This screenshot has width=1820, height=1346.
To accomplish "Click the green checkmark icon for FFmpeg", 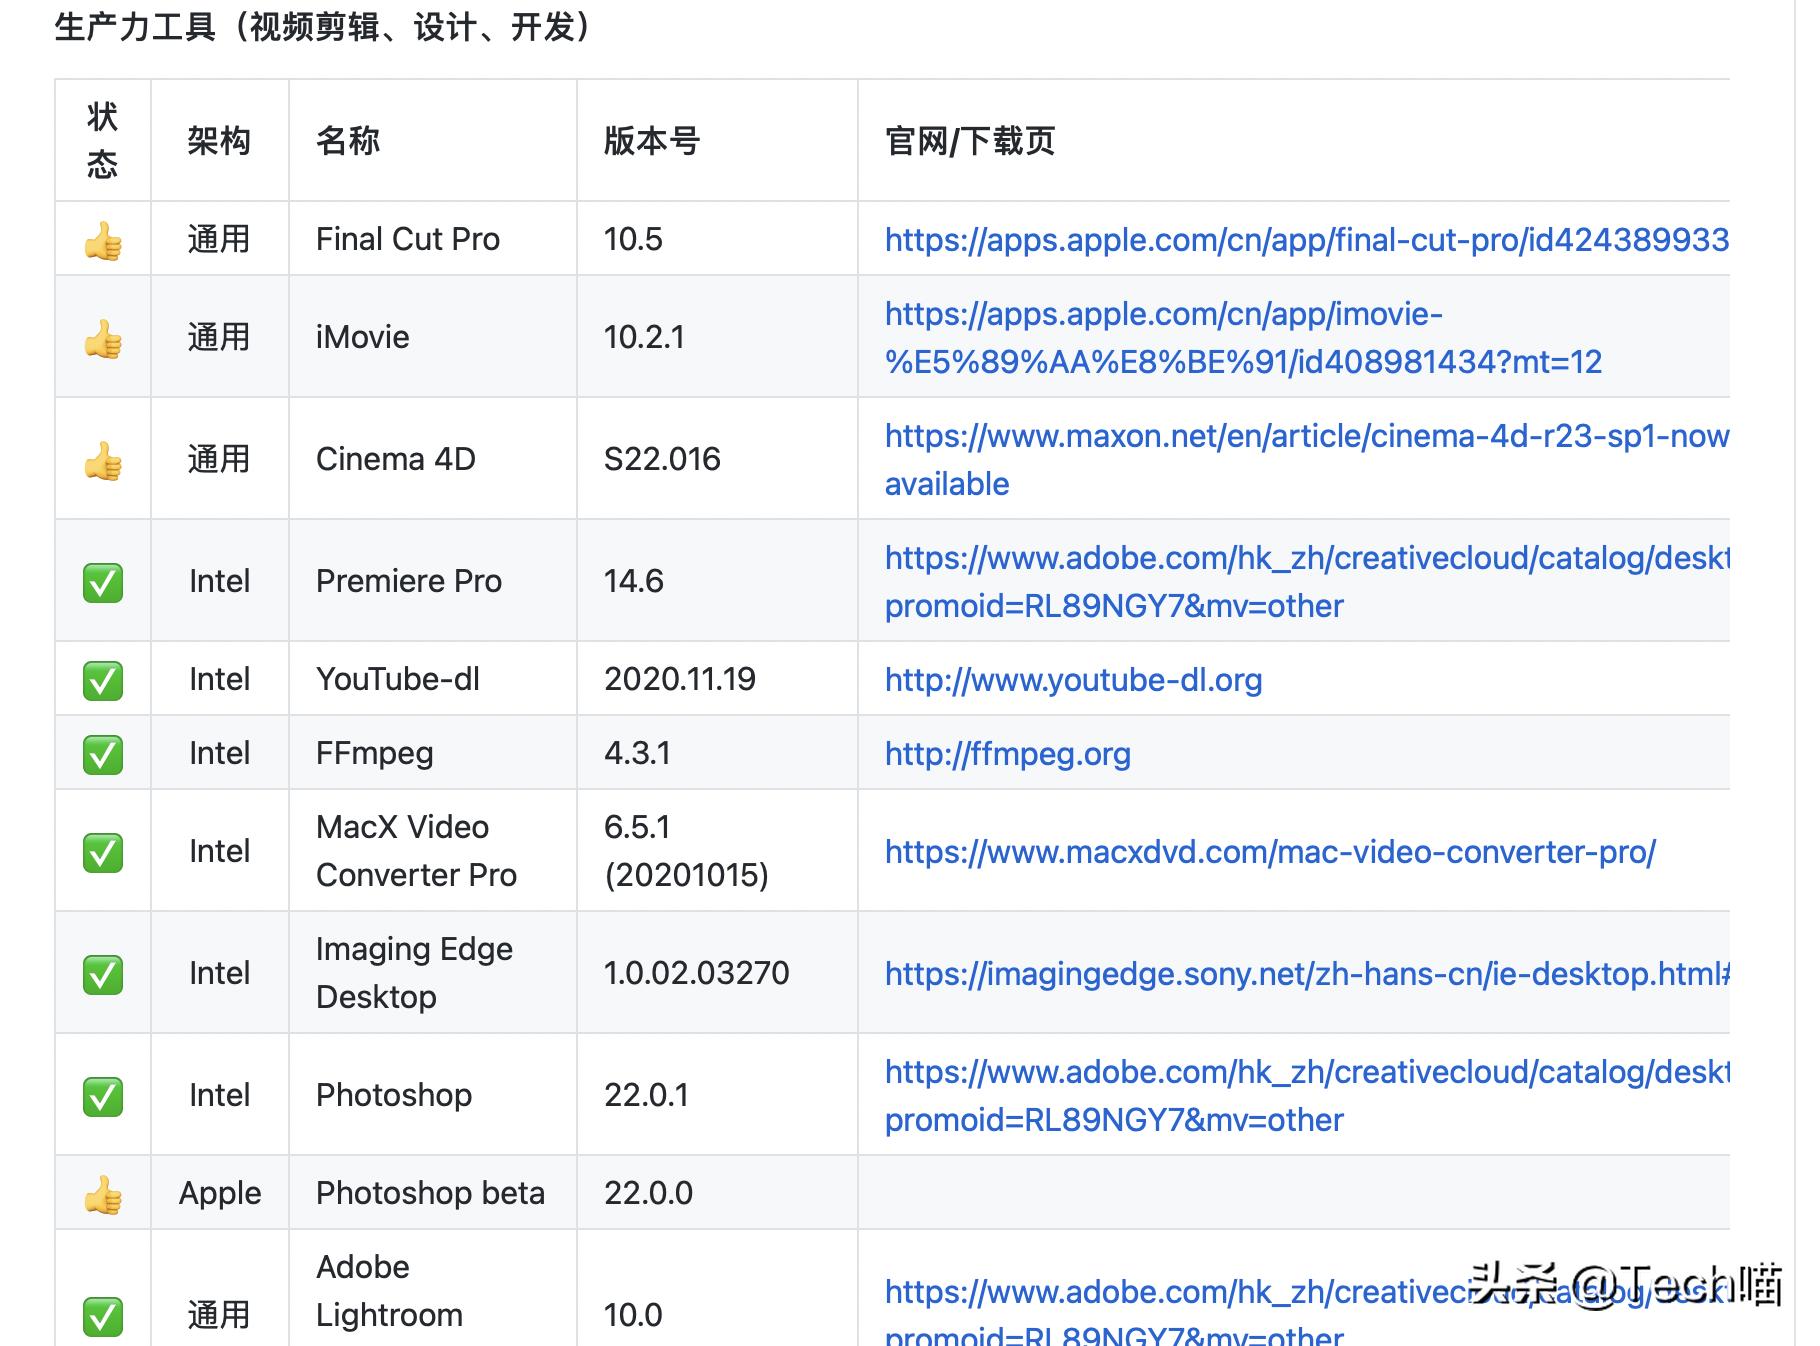I will click(x=103, y=753).
